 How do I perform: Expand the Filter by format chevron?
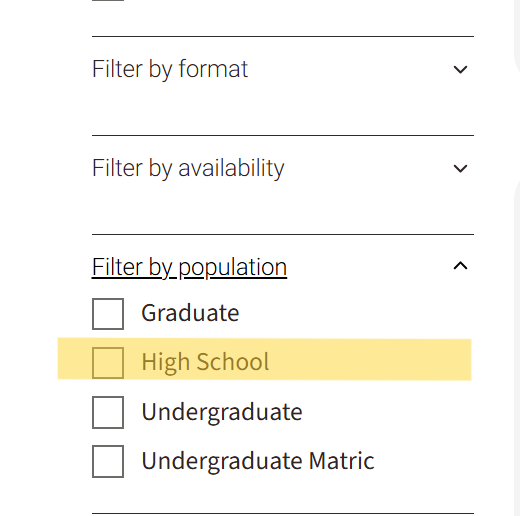click(460, 69)
